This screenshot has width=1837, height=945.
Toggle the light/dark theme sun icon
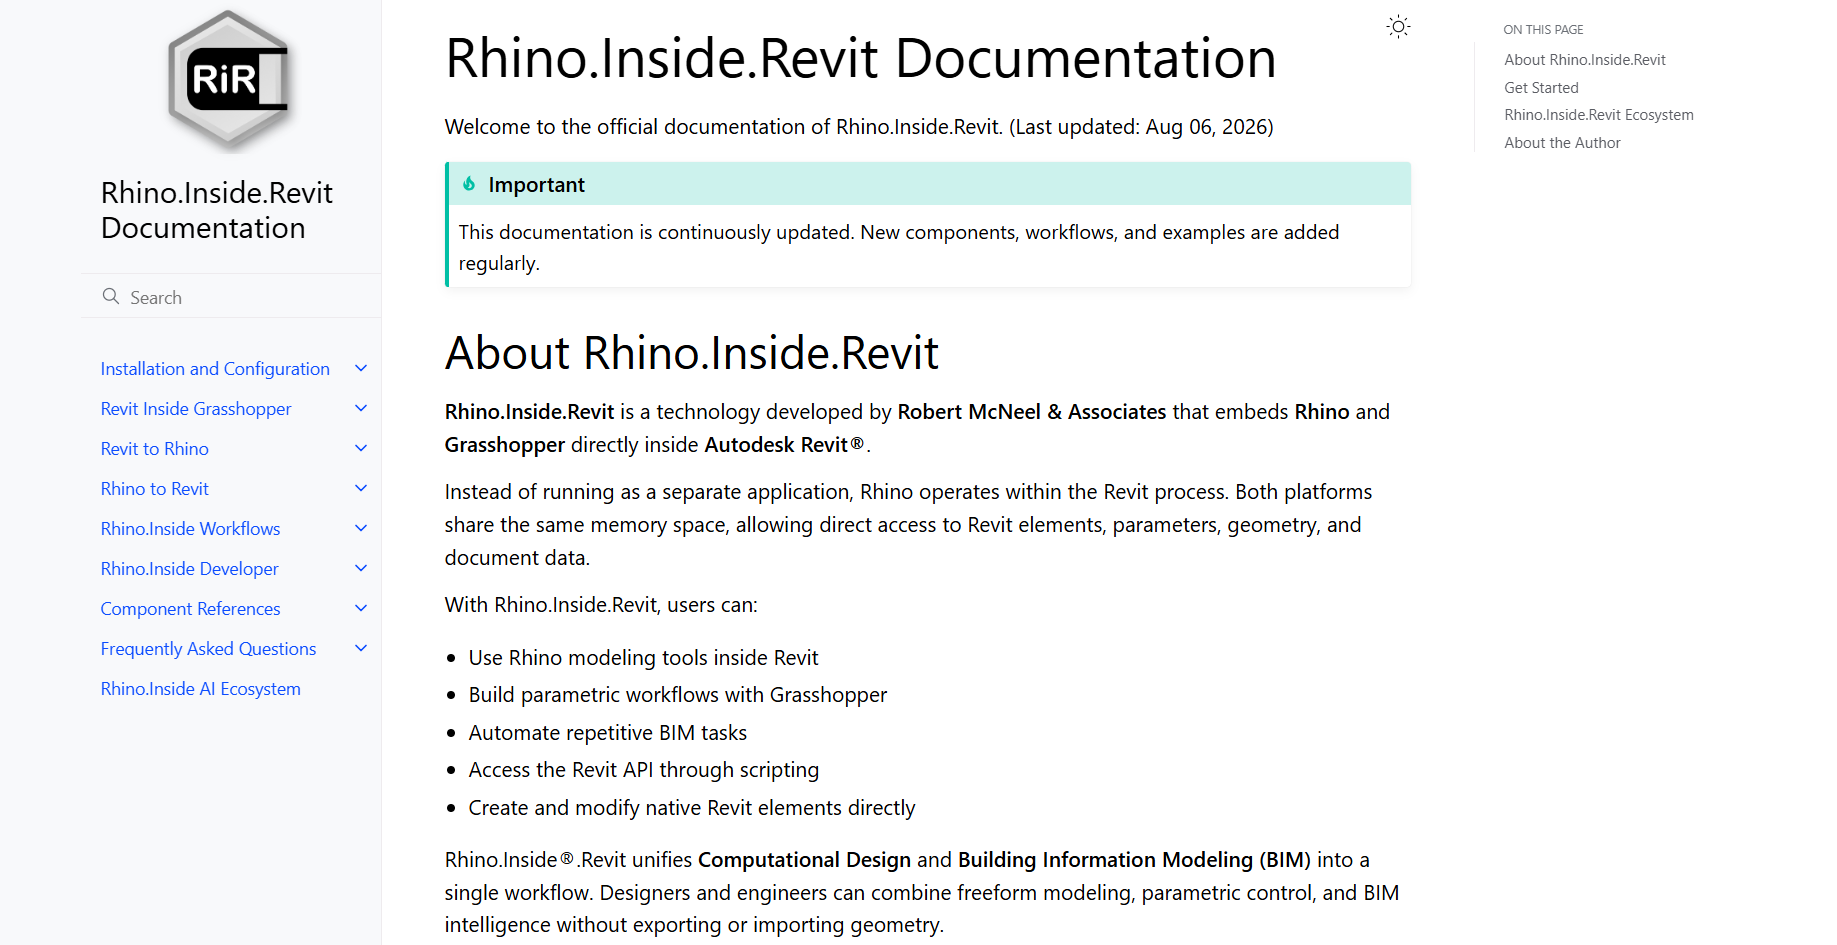[1398, 27]
